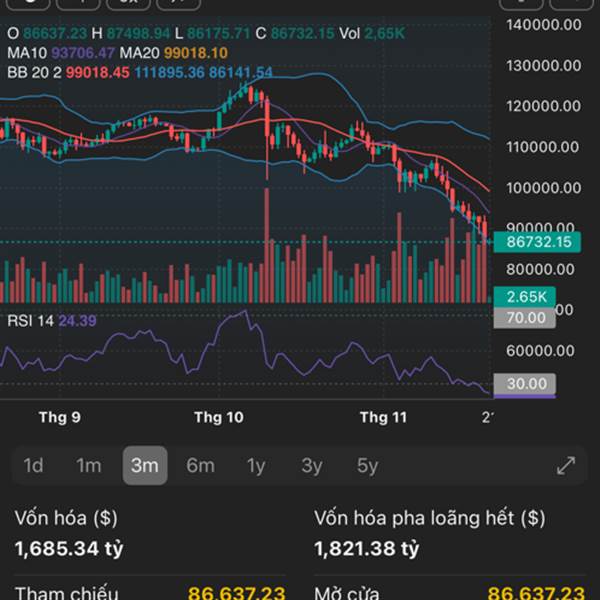The height and width of the screenshot is (600, 600).
Task: Tap the Vốn hóa ($) label
Action: 66,518
